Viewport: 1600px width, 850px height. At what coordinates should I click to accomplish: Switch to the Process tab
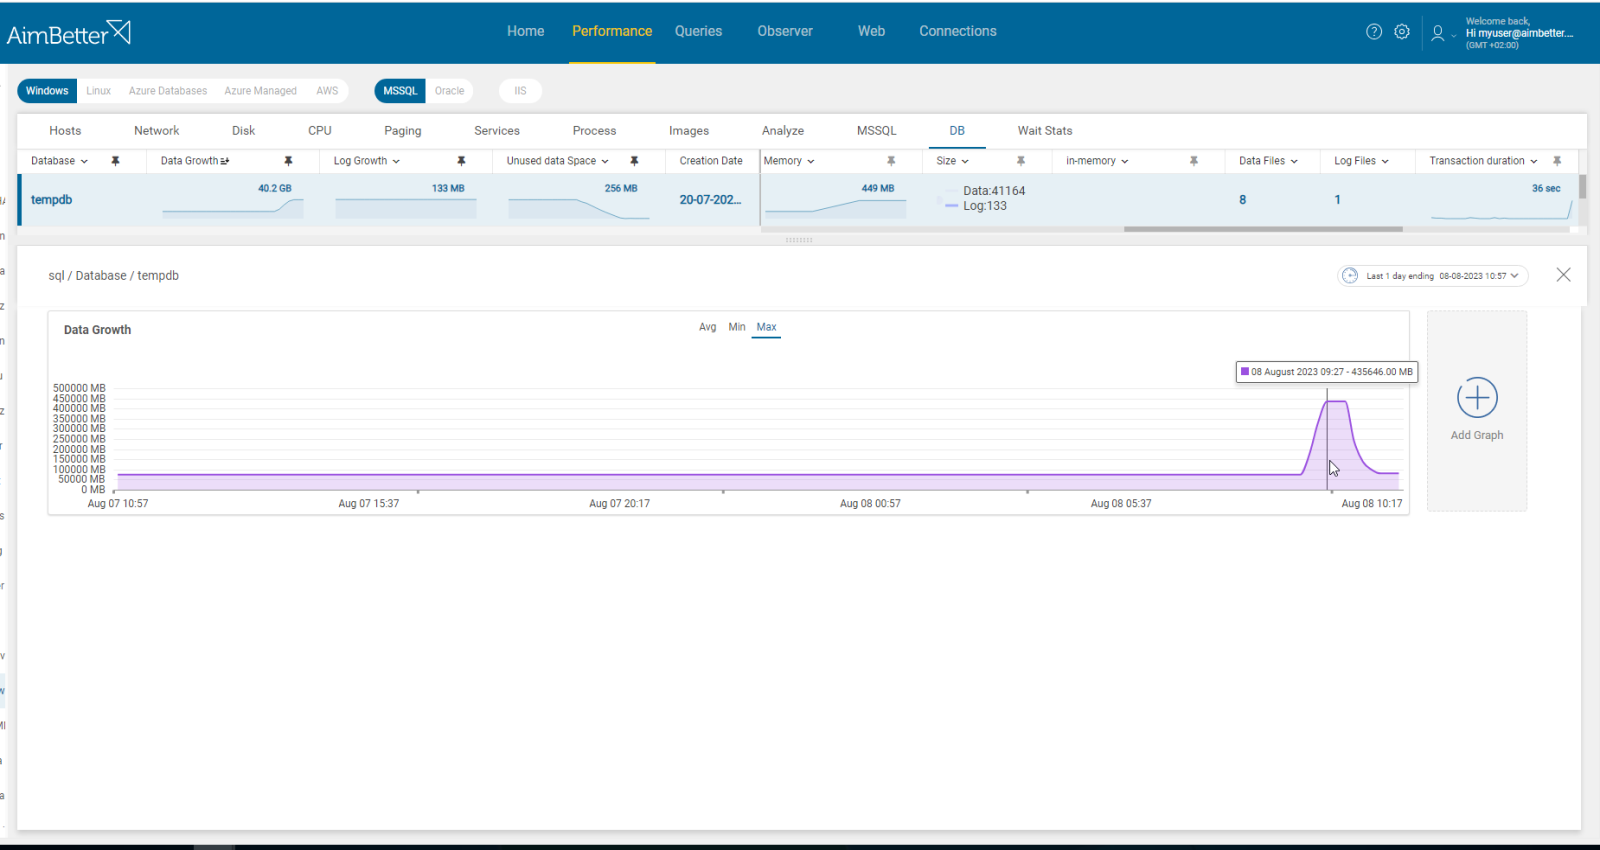[x=594, y=131]
